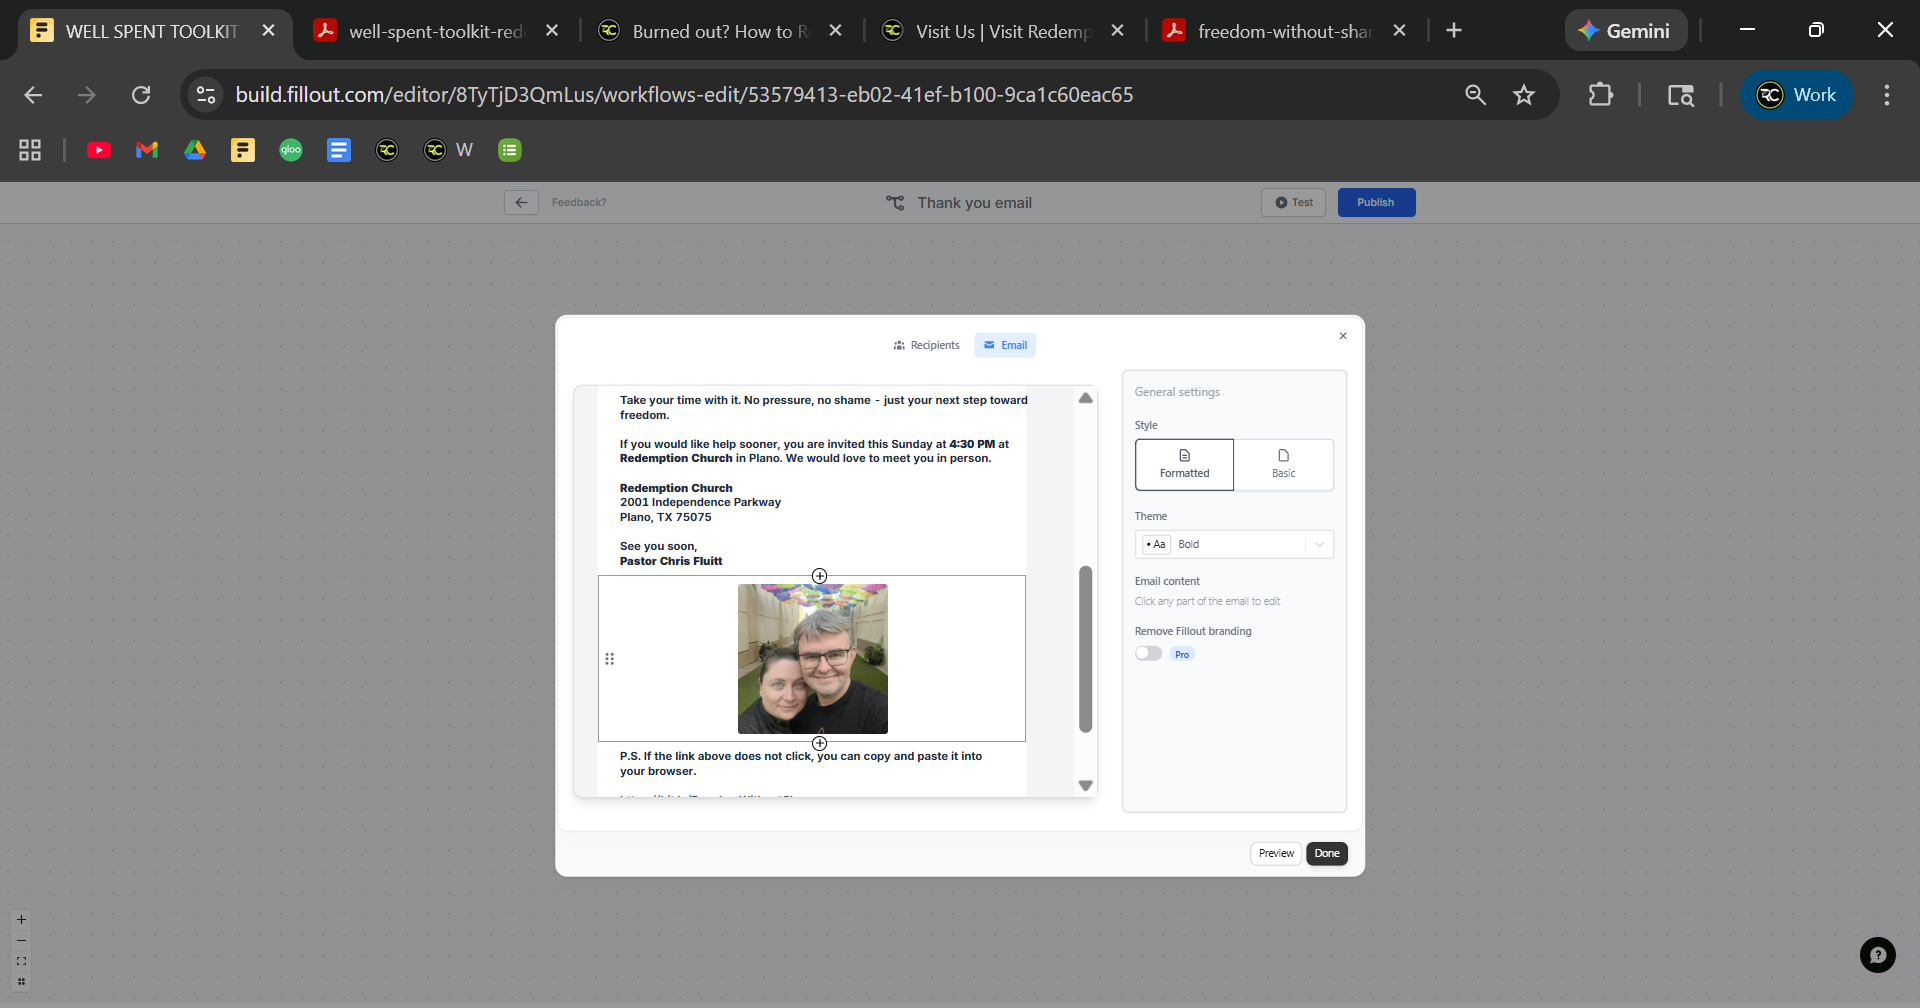Screen dimensions: 1920x1008
Task: Close the email editor dialog
Action: (x=1343, y=336)
